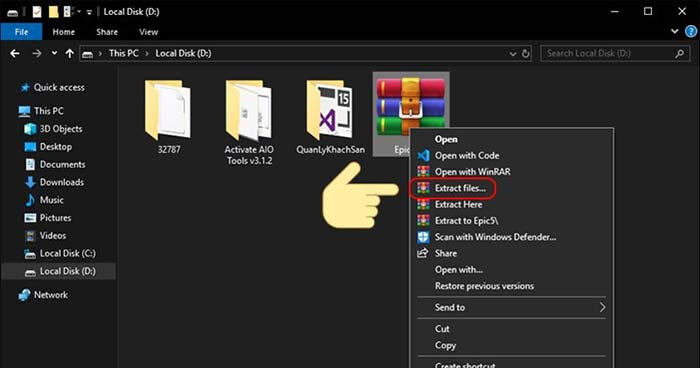
Task: Click the Music note icon
Action: 30,200
